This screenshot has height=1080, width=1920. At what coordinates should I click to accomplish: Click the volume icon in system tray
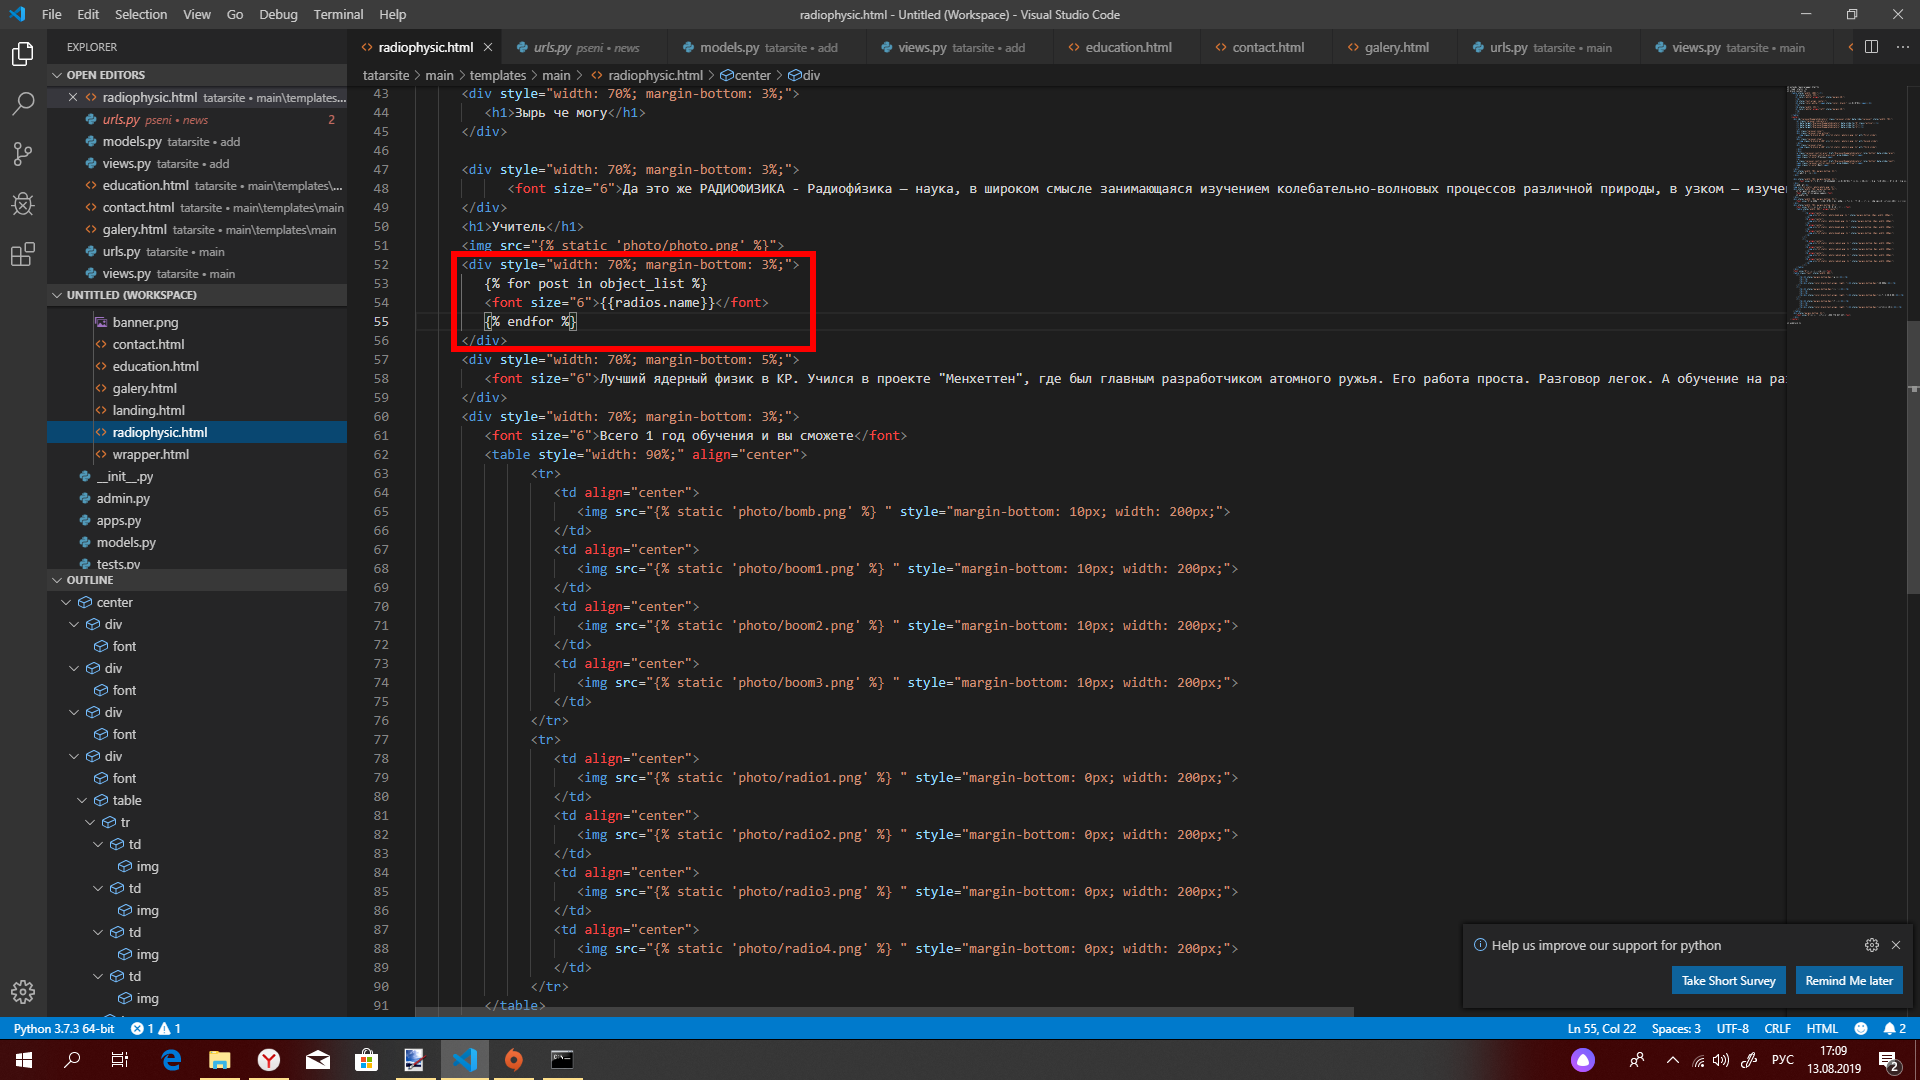click(x=1721, y=1060)
